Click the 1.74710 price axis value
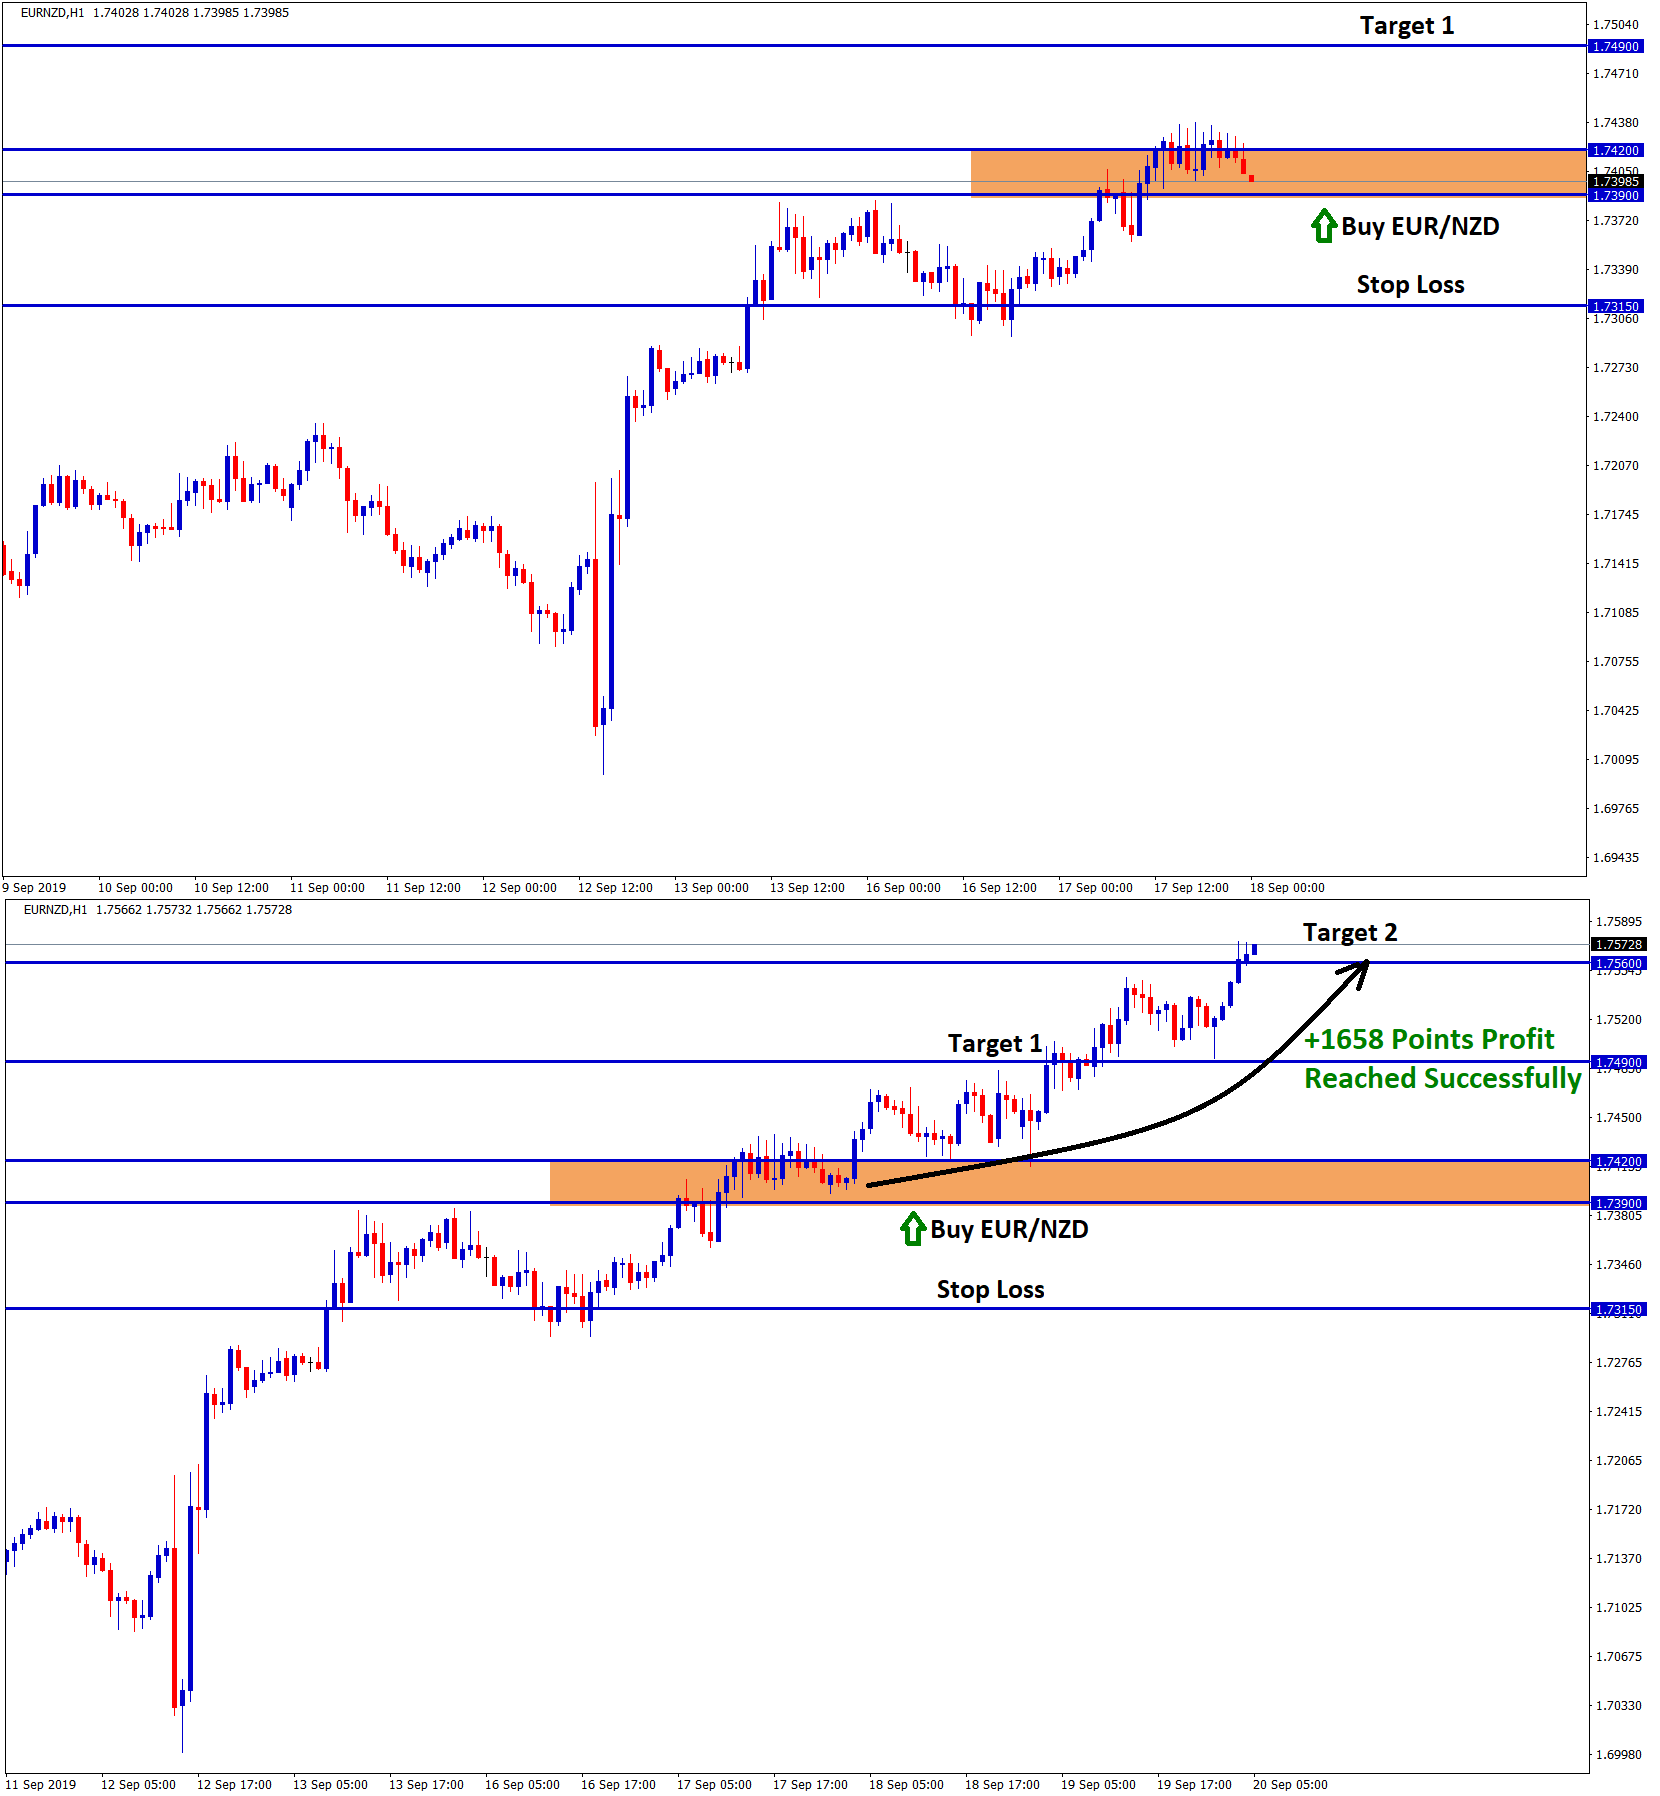This screenshot has height=1796, width=1660. tap(1616, 73)
